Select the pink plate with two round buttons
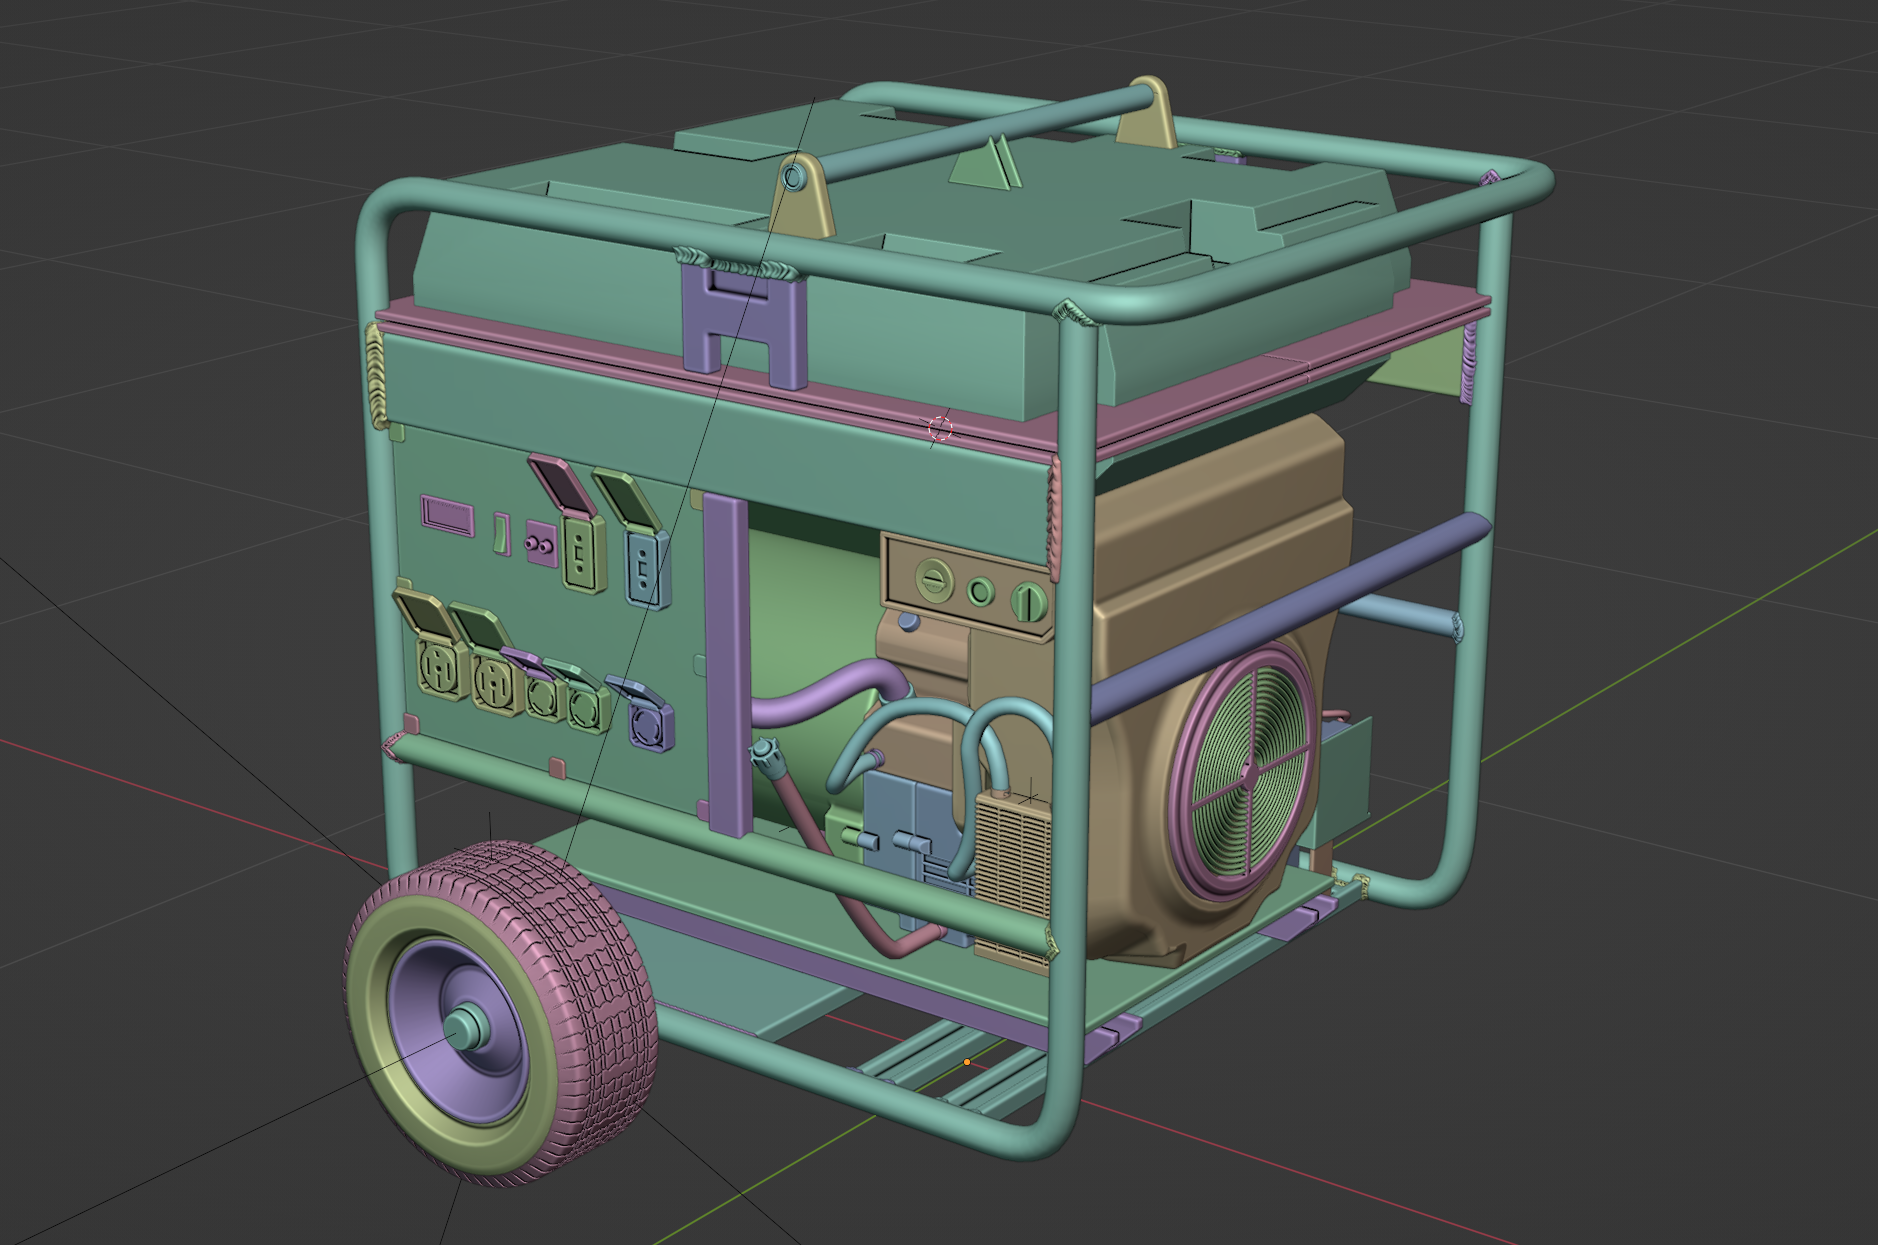This screenshot has height=1245, width=1878. coord(542,545)
